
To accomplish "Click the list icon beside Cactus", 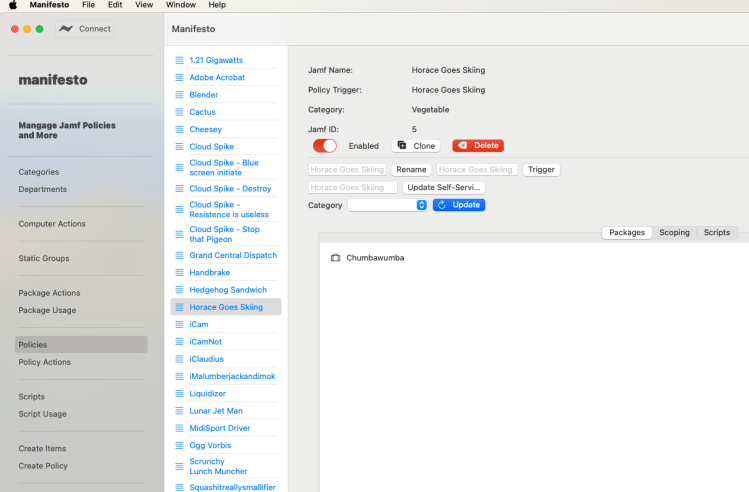I will pyautogui.click(x=180, y=112).
